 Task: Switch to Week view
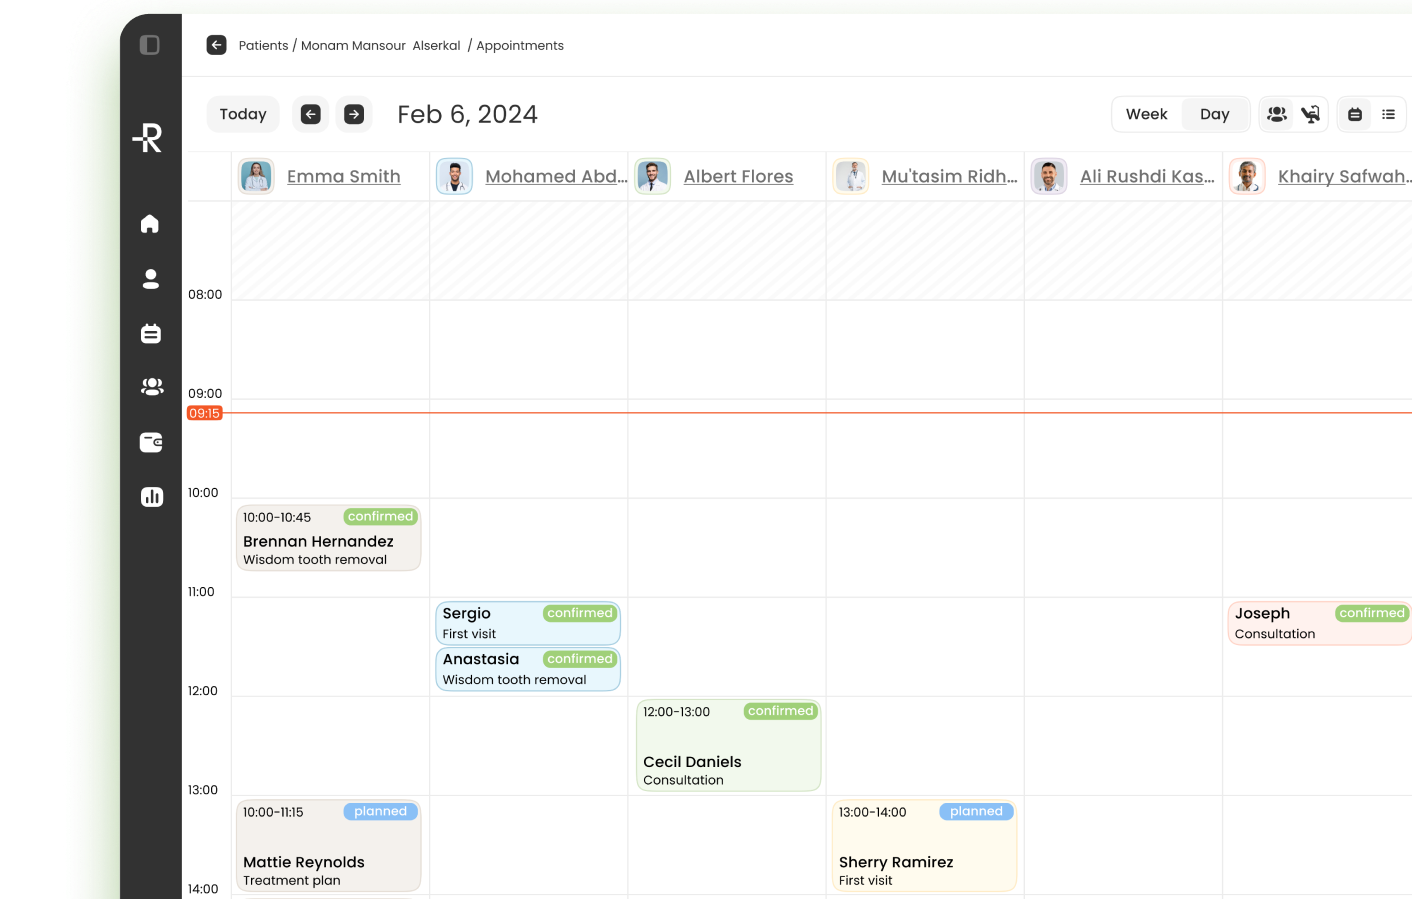click(1146, 115)
